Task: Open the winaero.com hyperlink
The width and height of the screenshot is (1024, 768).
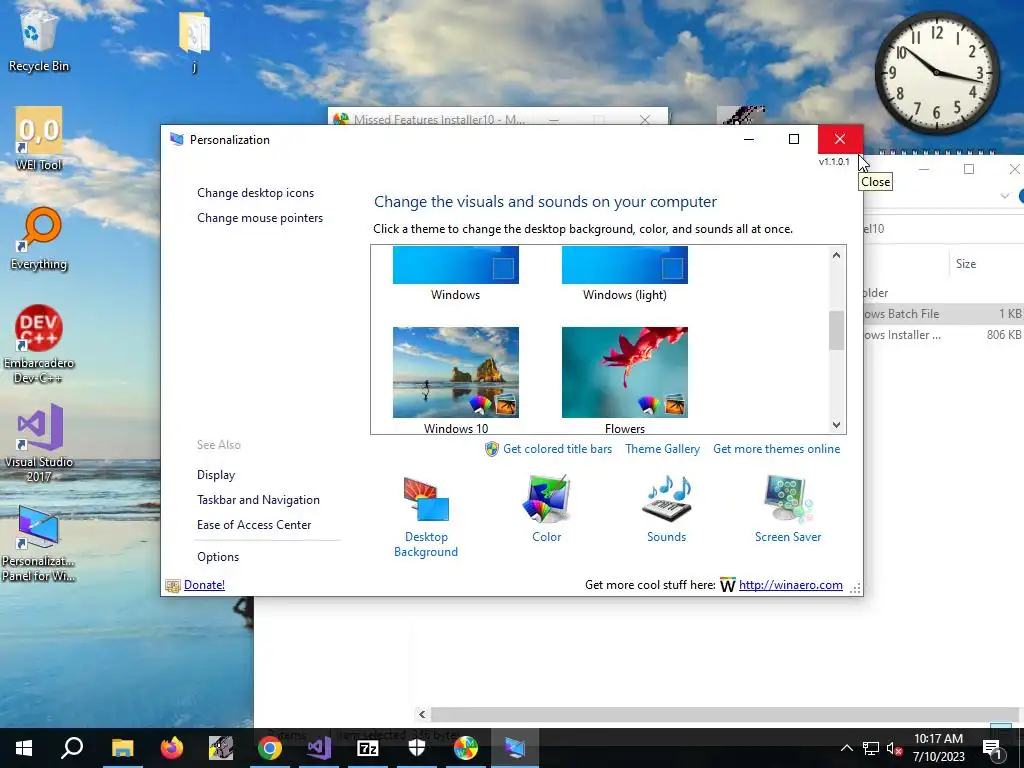Action: pos(790,584)
